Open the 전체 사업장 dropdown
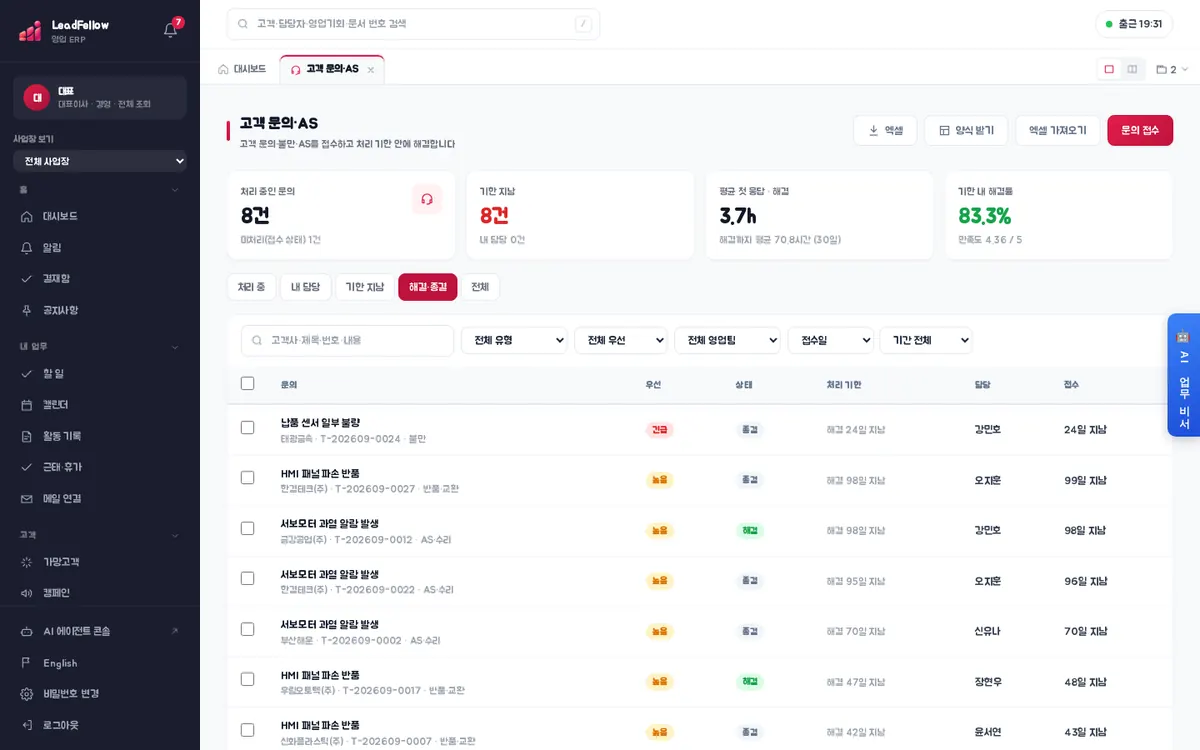 tap(100, 161)
